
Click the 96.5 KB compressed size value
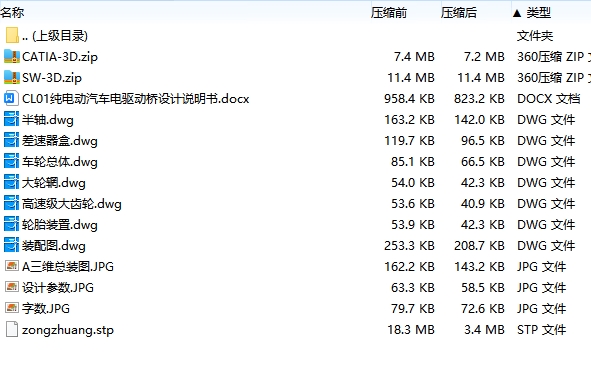tap(483, 141)
